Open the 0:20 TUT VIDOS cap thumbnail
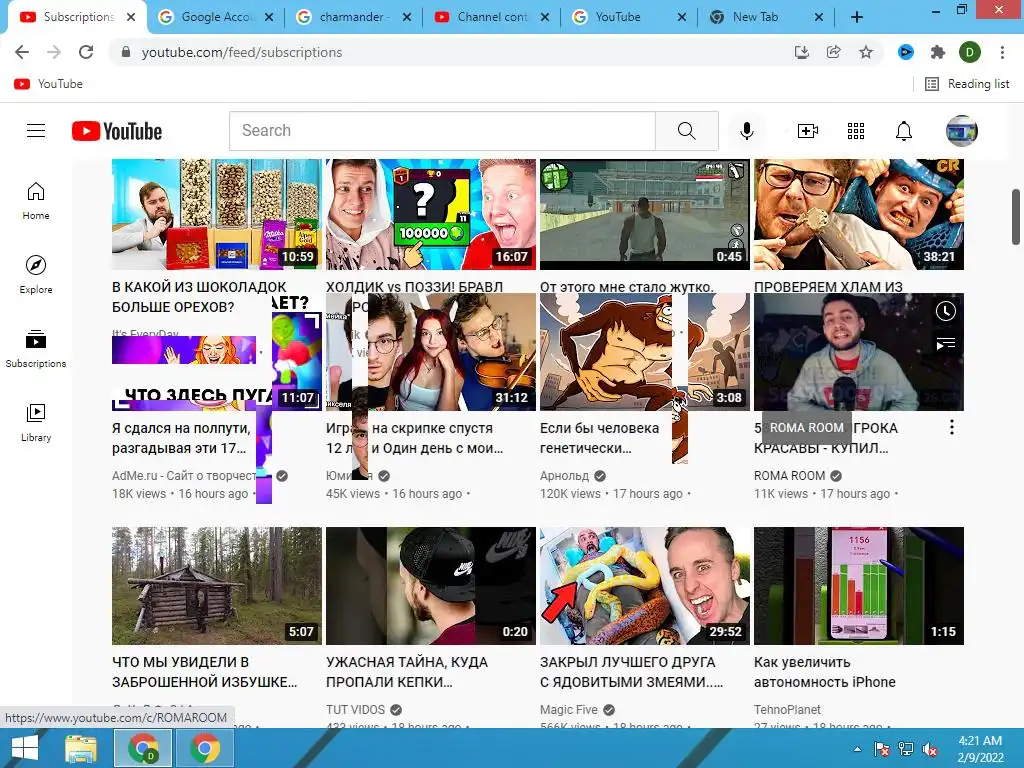The height and width of the screenshot is (768, 1024). [x=431, y=586]
